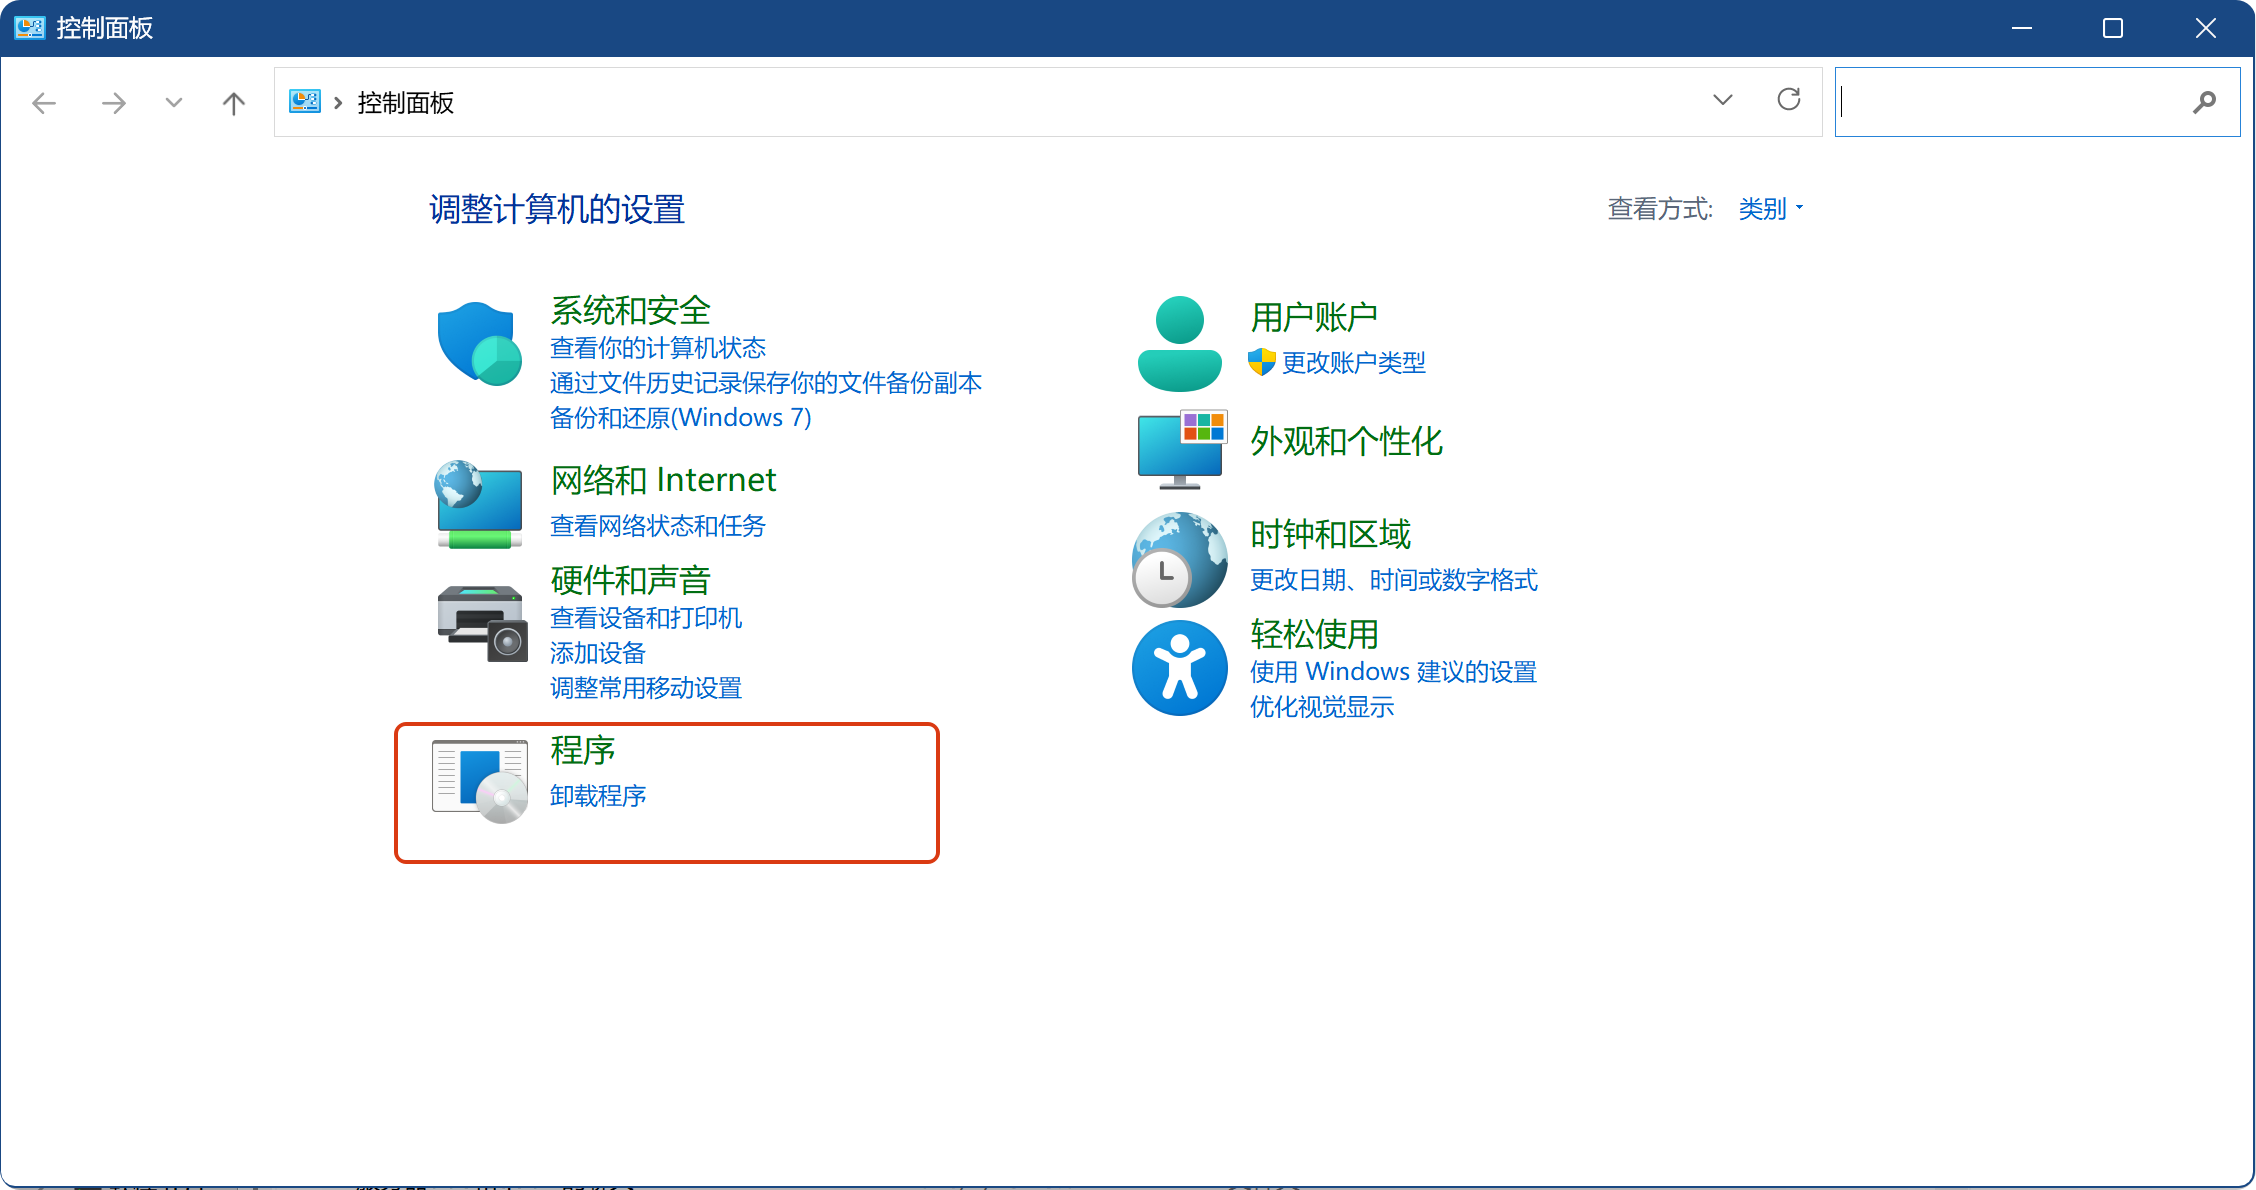Expand the breadcrumb chevron before 控制面板
This screenshot has height=1190, width=2256.
(338, 102)
